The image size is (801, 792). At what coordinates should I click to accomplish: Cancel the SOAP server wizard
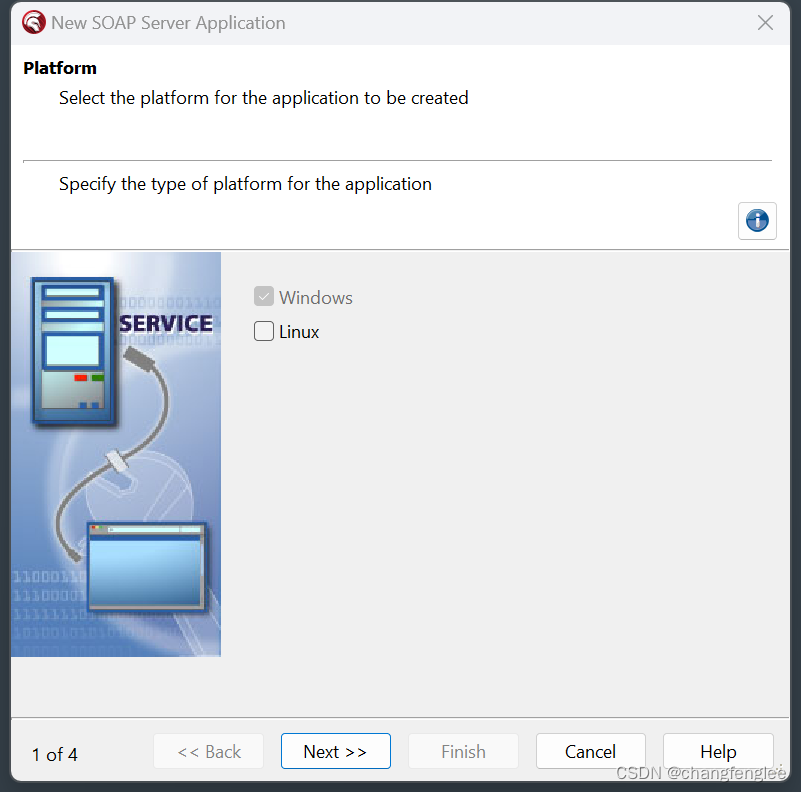tap(591, 751)
